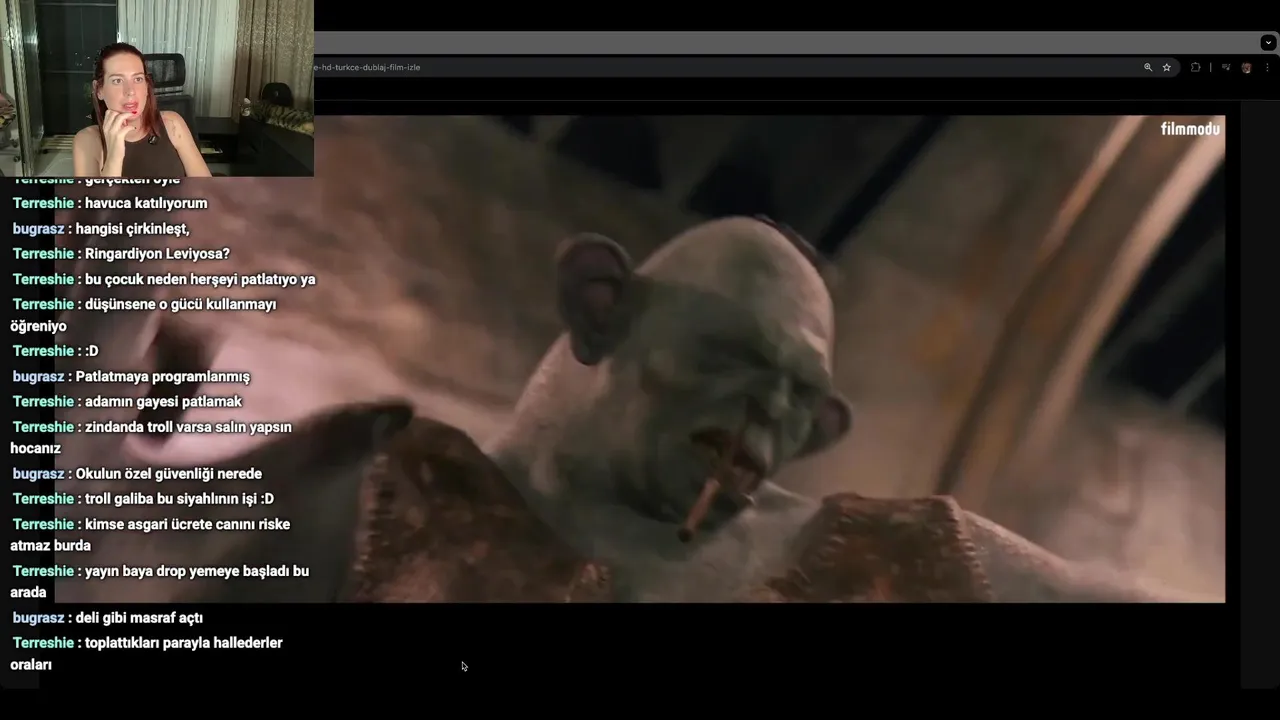Open the browser profile avatar

(1246, 67)
